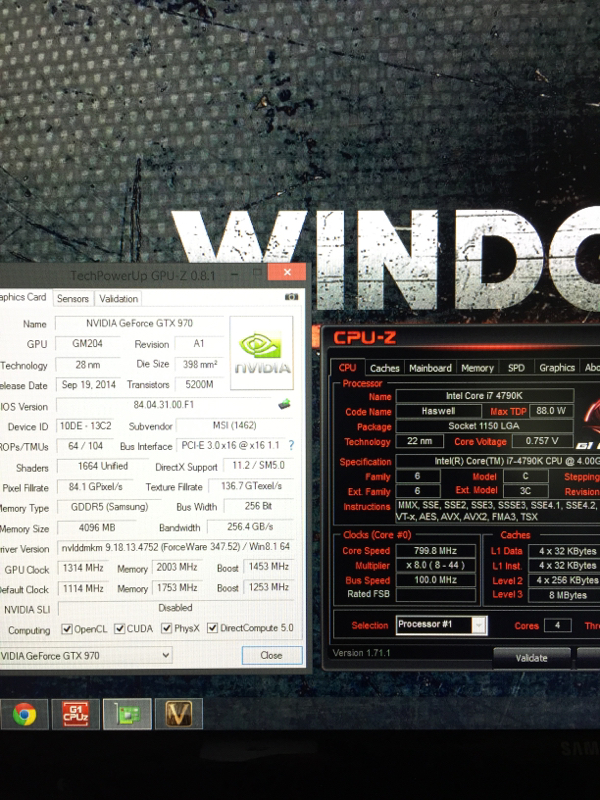600x800 pixels.
Task: Switch to the Memory tab in CPU-Z
Action: (x=477, y=368)
